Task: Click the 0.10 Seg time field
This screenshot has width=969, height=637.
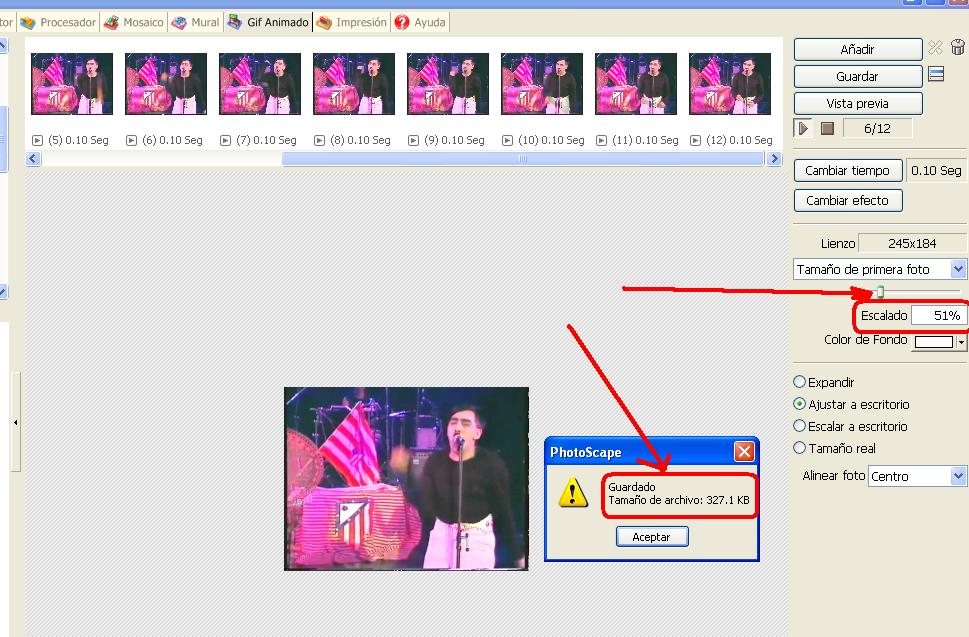Action: coord(936,171)
